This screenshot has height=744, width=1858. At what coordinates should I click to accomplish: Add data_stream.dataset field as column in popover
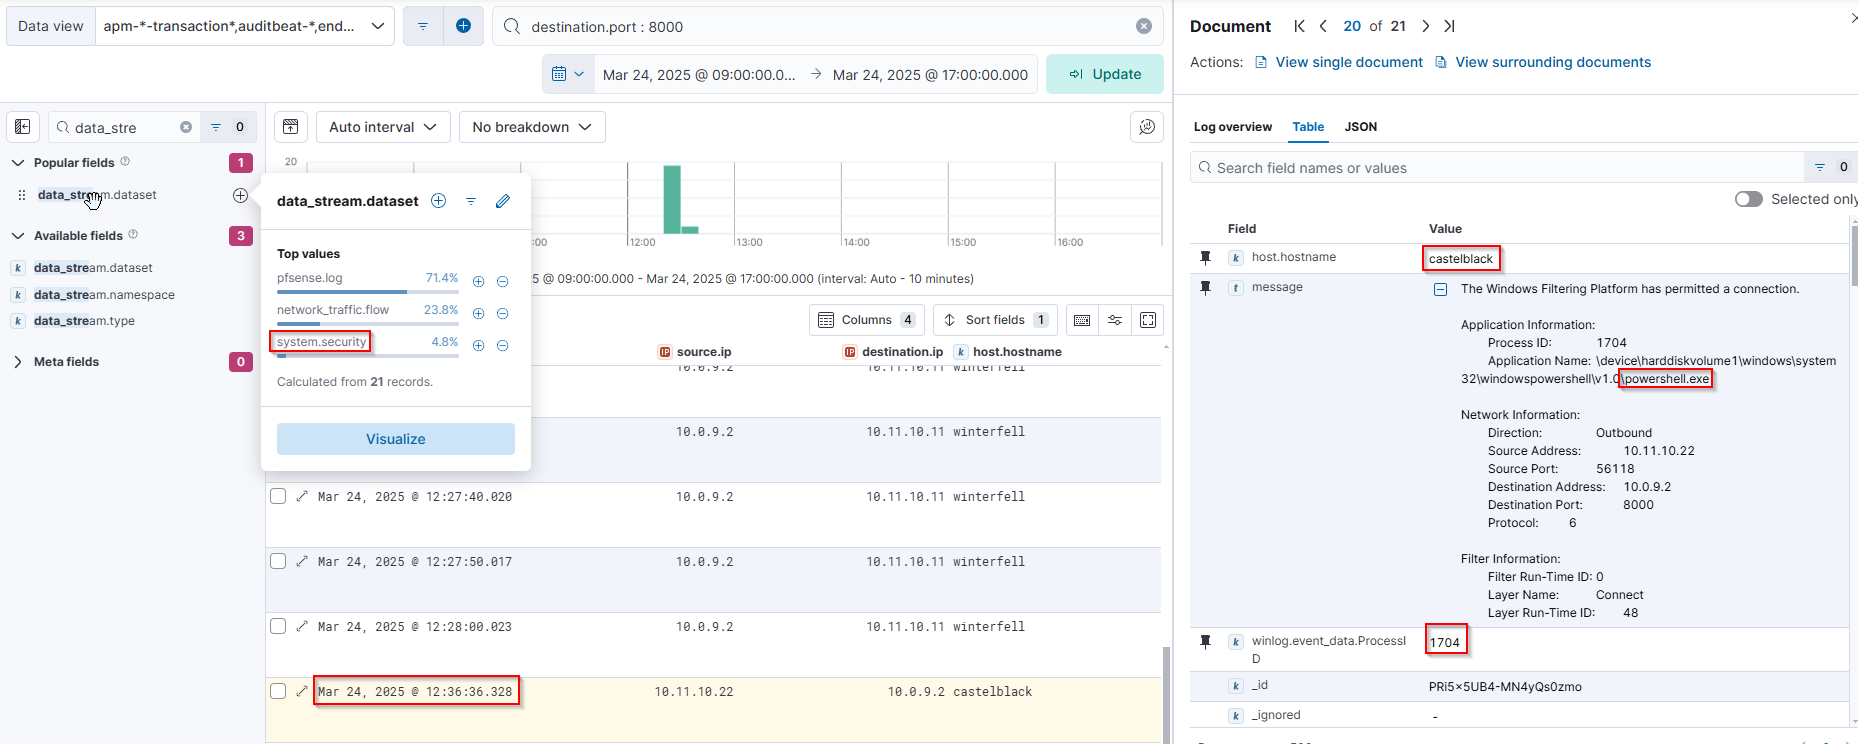point(438,201)
